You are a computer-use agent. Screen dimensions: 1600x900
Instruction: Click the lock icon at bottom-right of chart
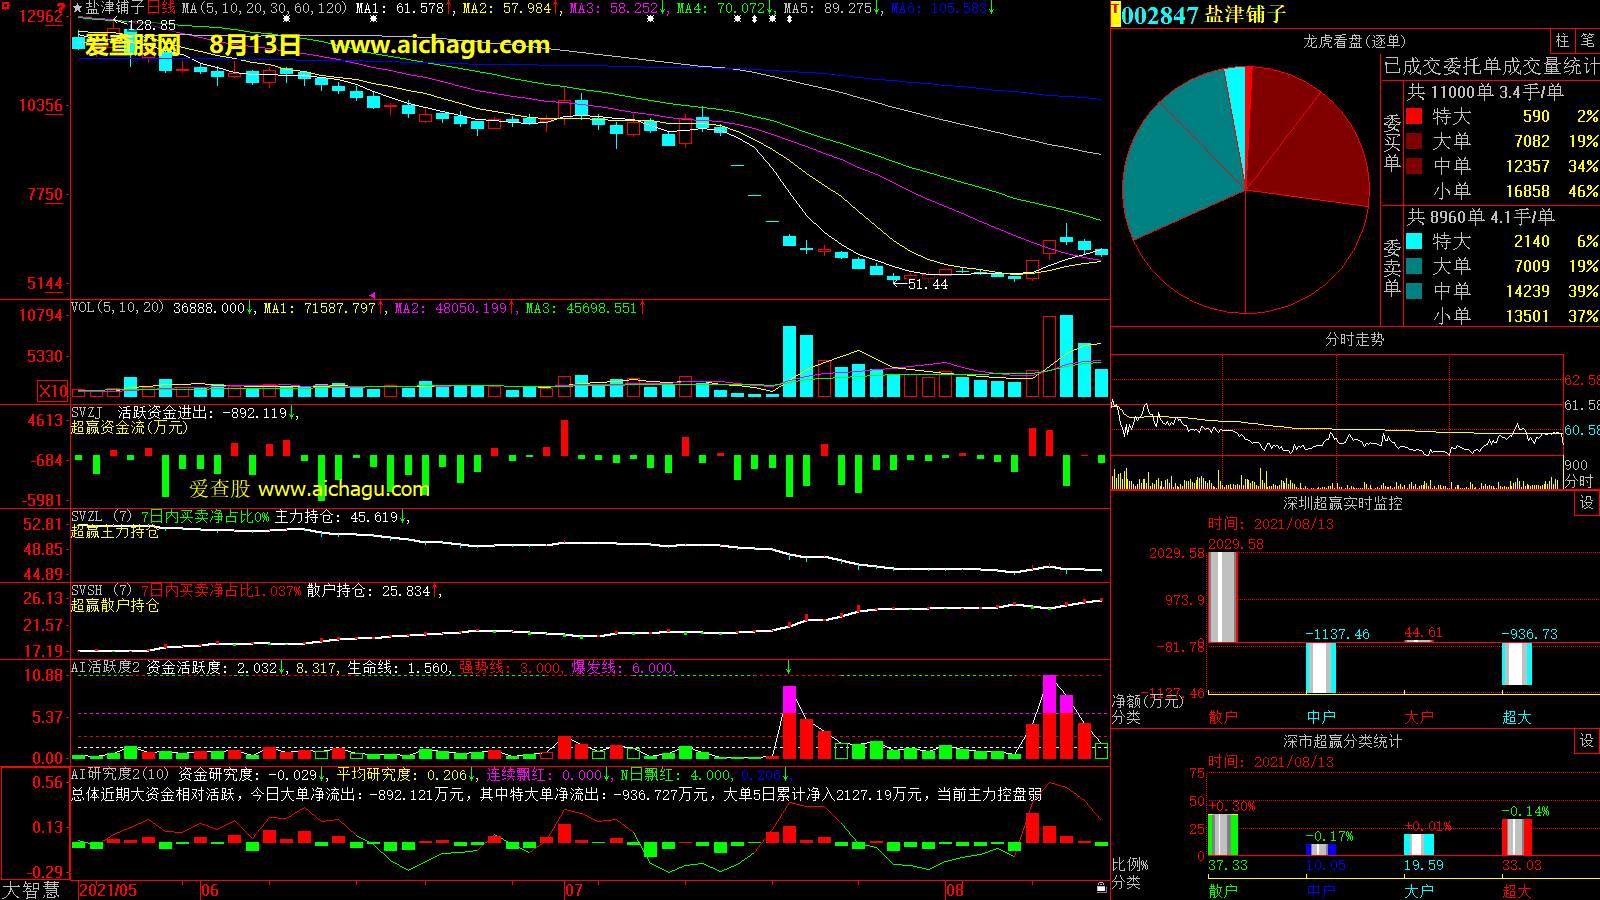click(1101, 887)
